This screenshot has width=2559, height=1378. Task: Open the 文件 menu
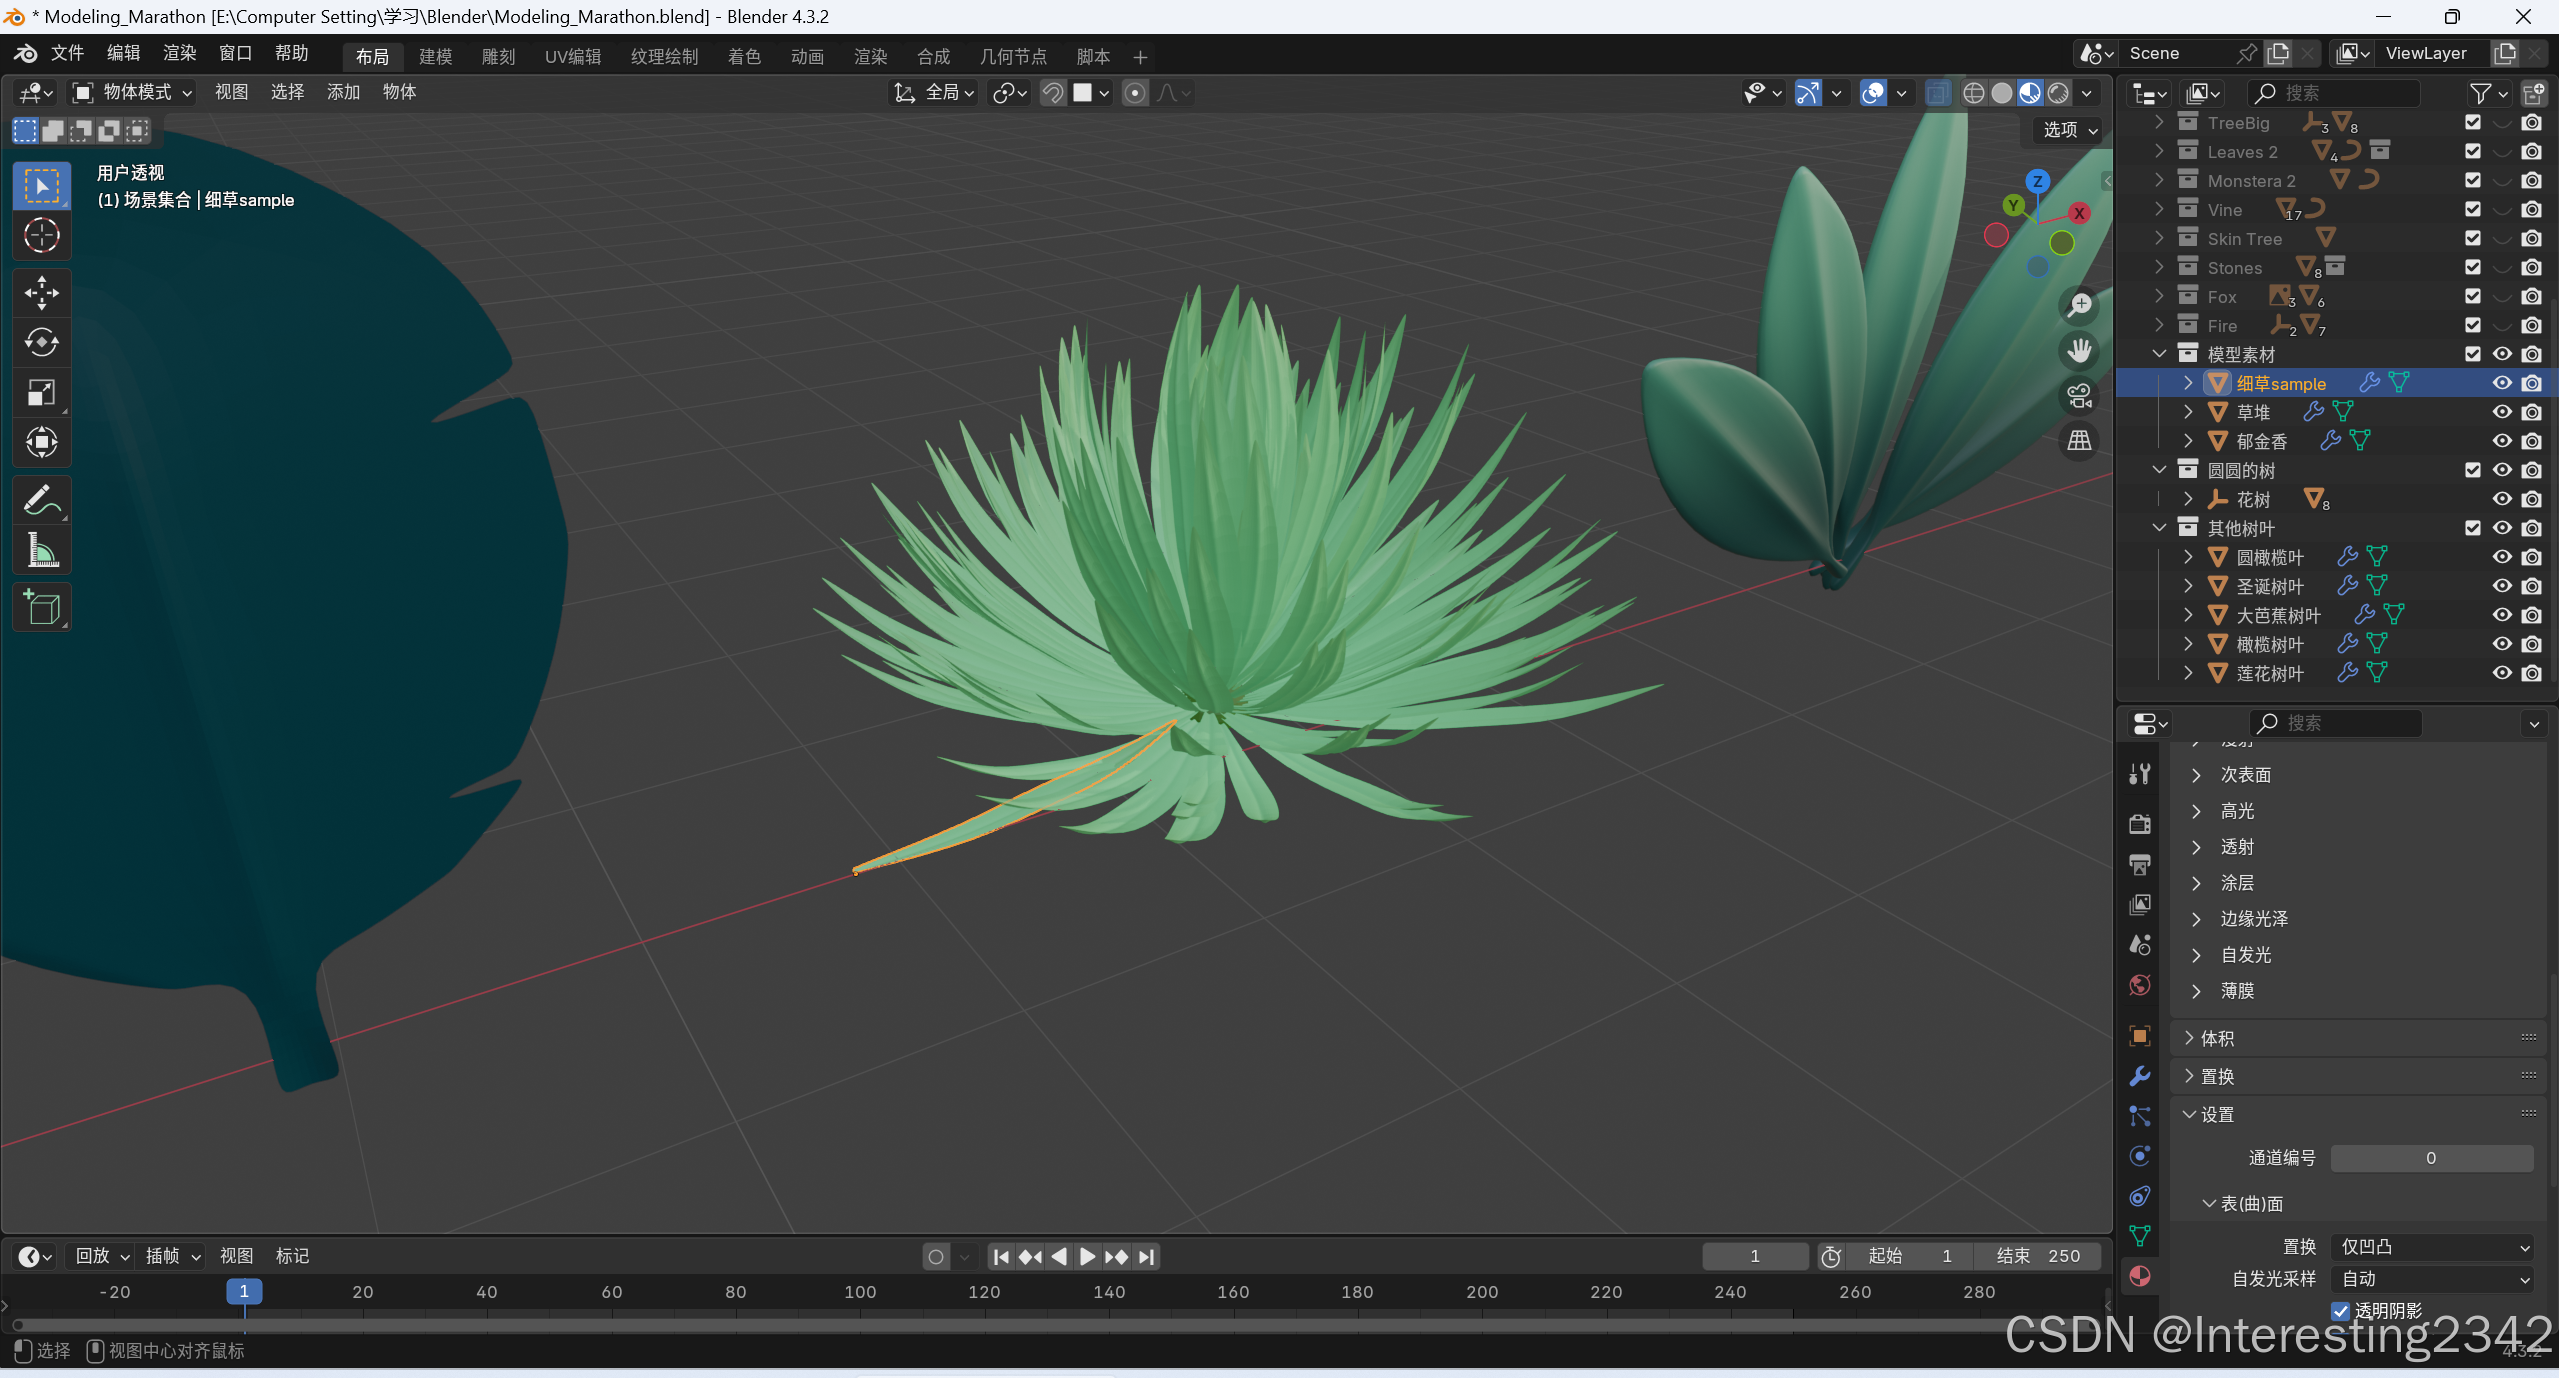[67, 53]
